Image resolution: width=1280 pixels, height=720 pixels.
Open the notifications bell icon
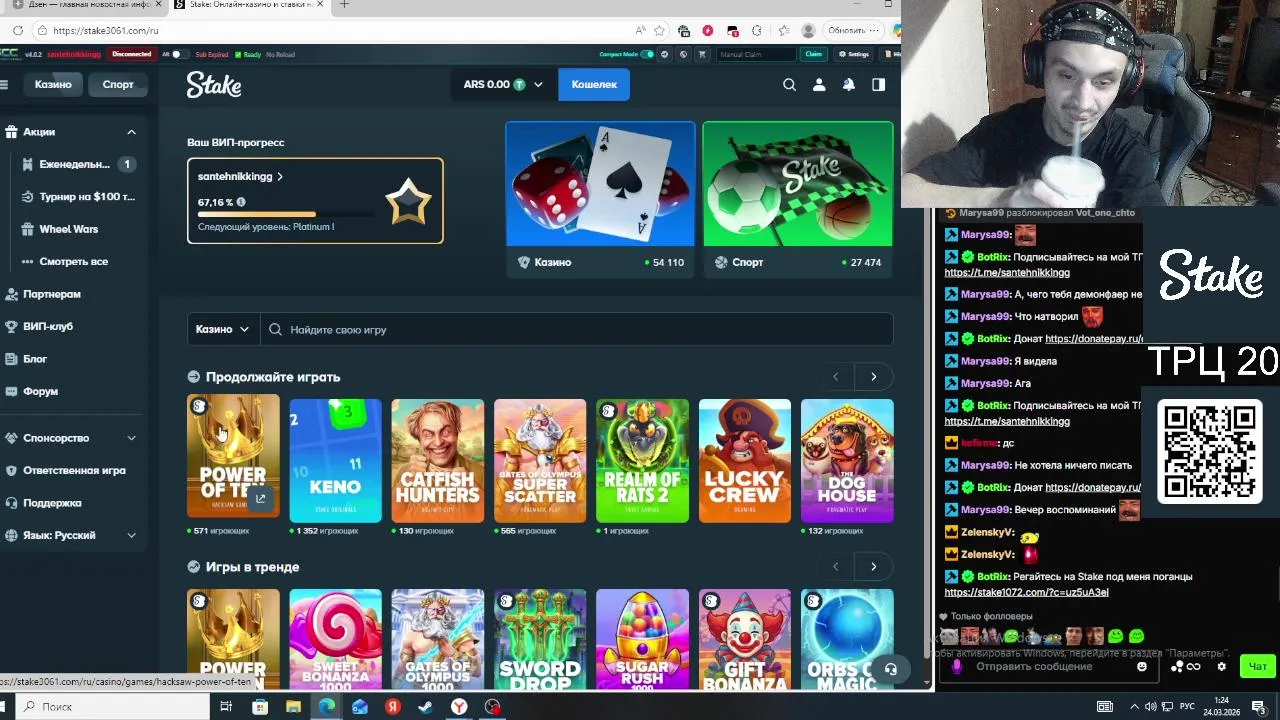pyautogui.click(x=849, y=85)
